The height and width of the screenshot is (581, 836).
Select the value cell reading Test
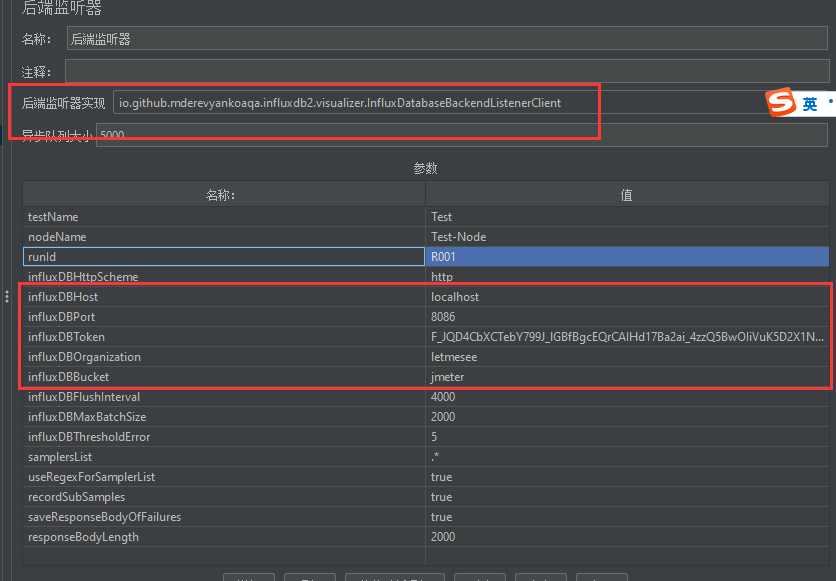click(628, 217)
